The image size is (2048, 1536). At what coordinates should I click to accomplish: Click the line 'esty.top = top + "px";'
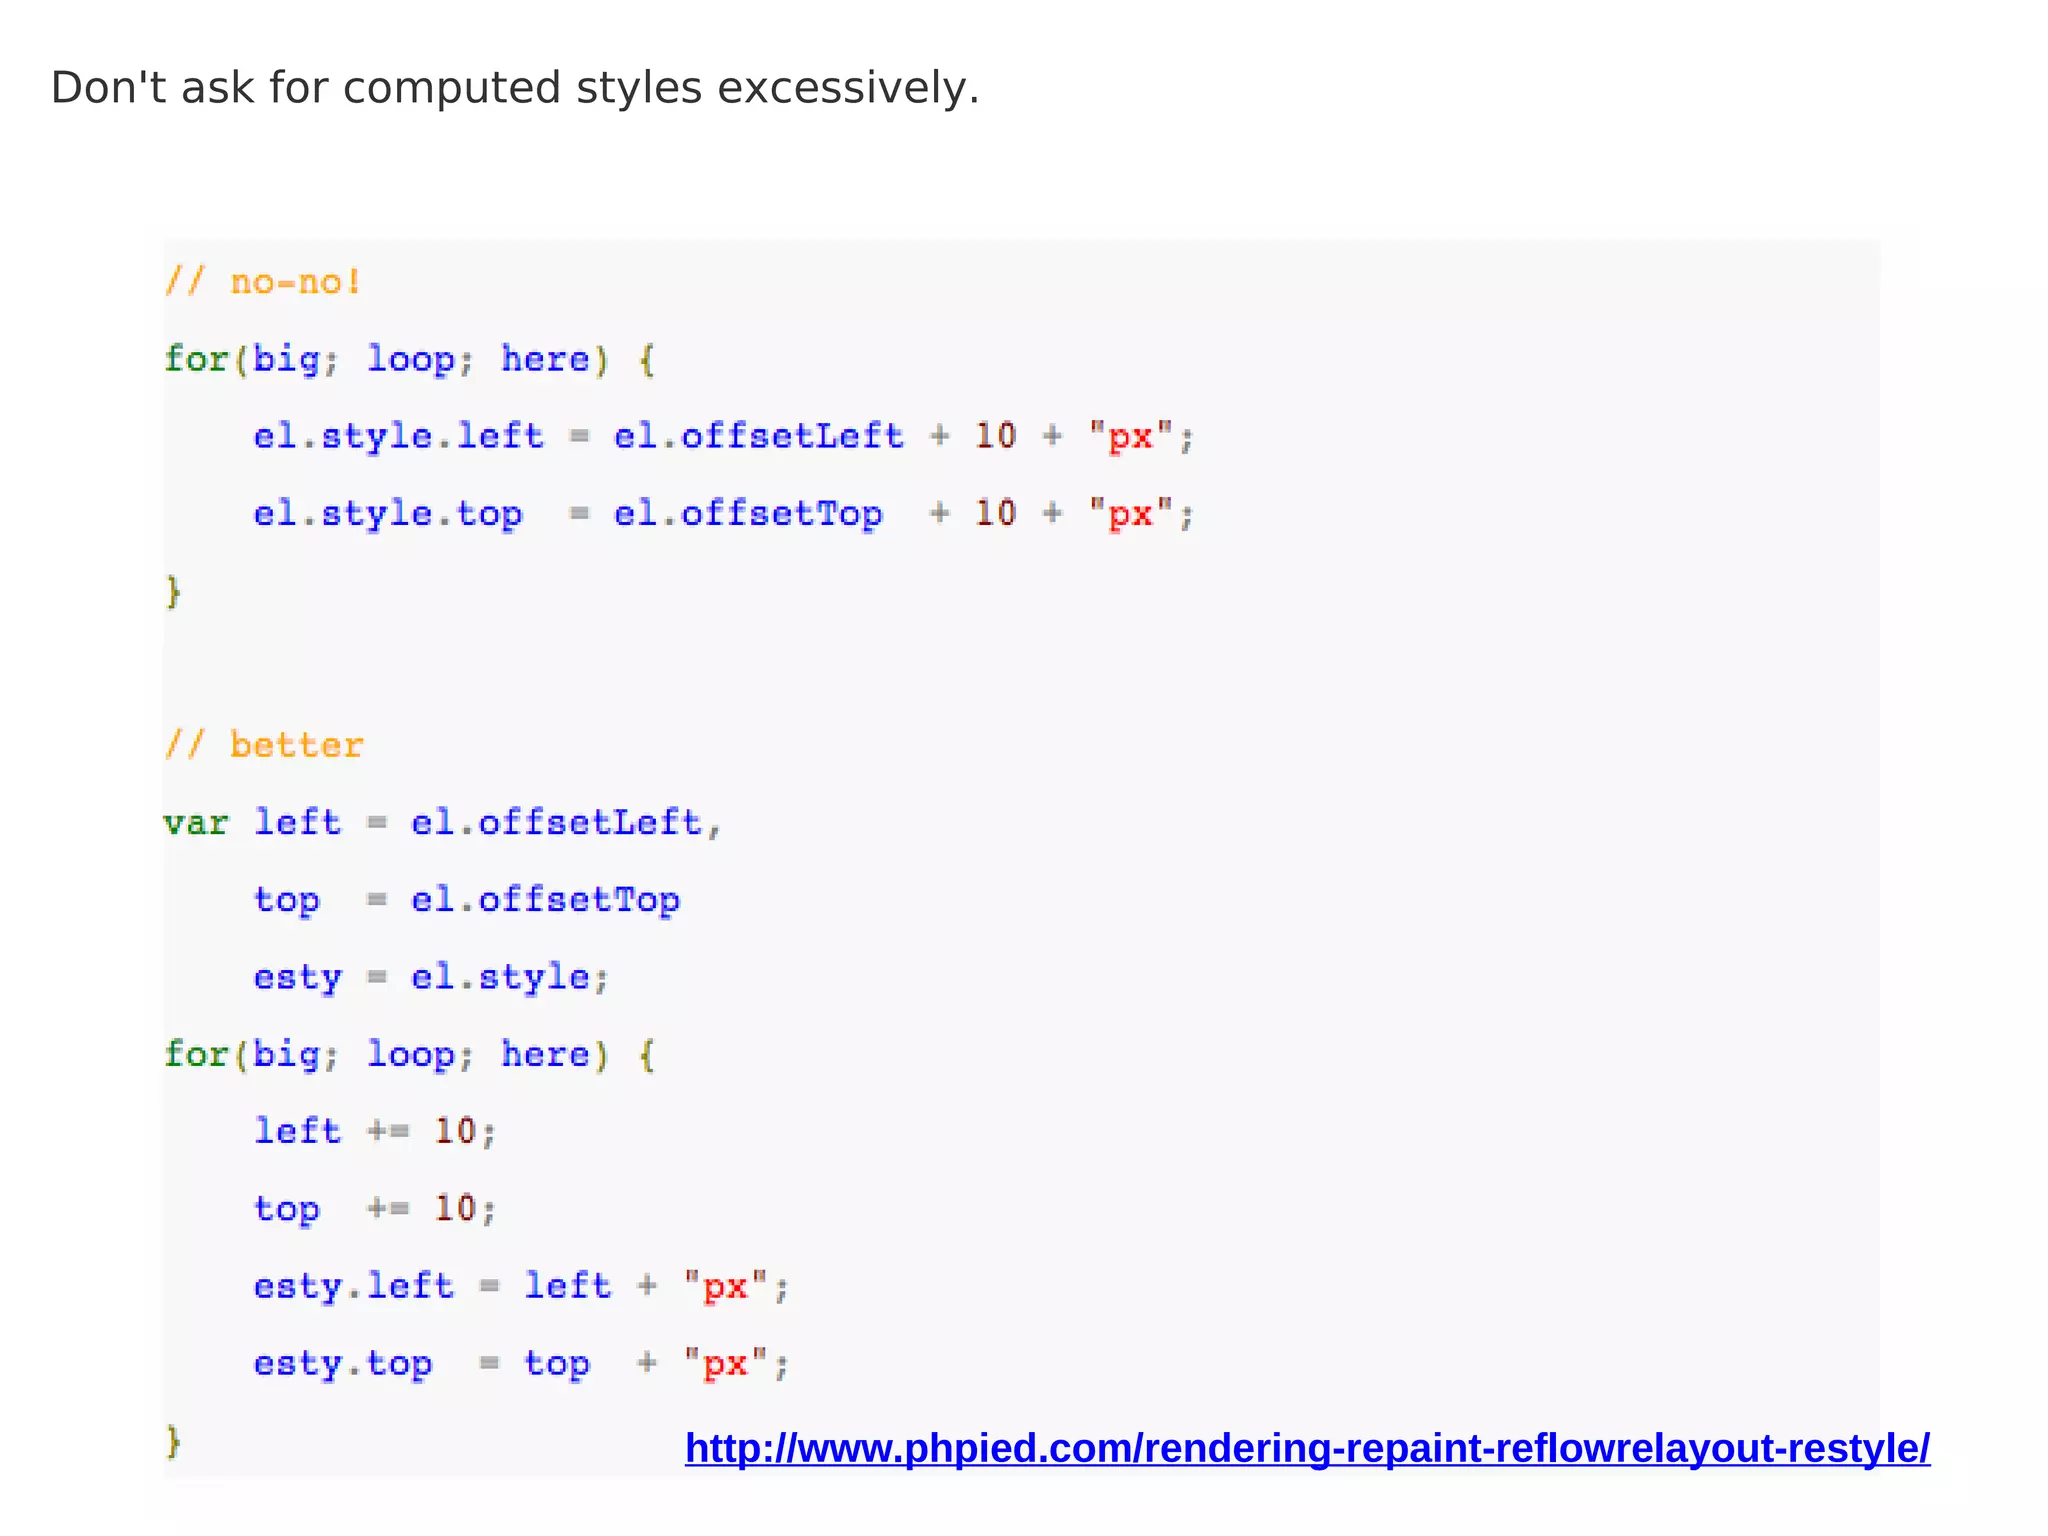521,1364
